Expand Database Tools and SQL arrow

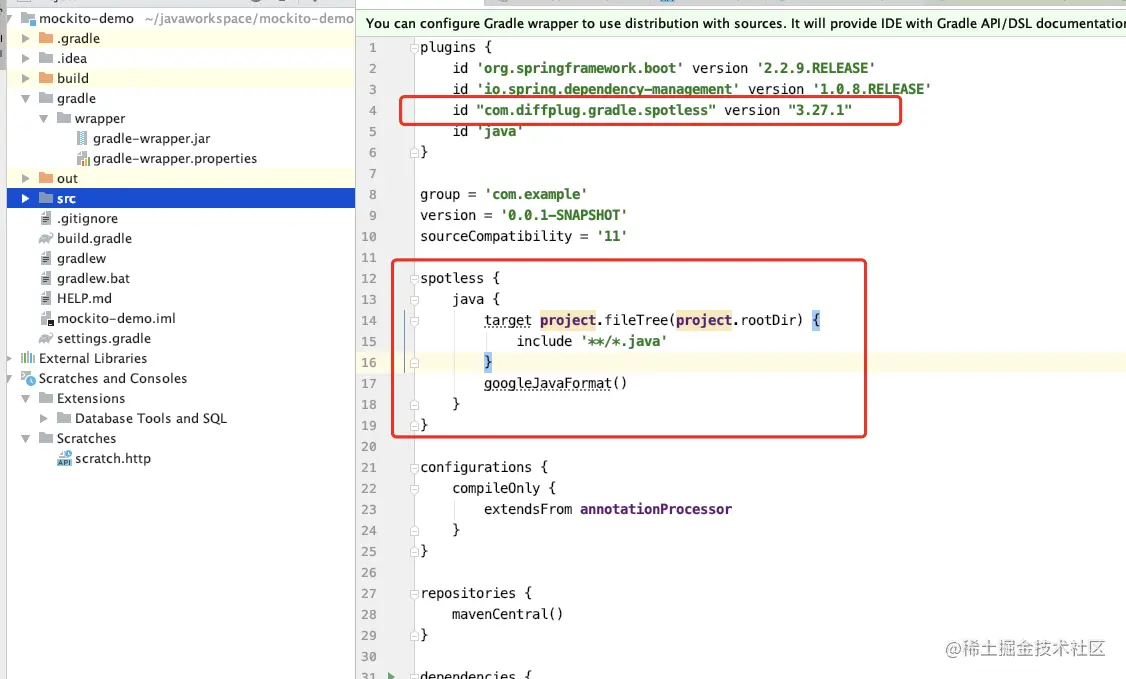coord(44,418)
